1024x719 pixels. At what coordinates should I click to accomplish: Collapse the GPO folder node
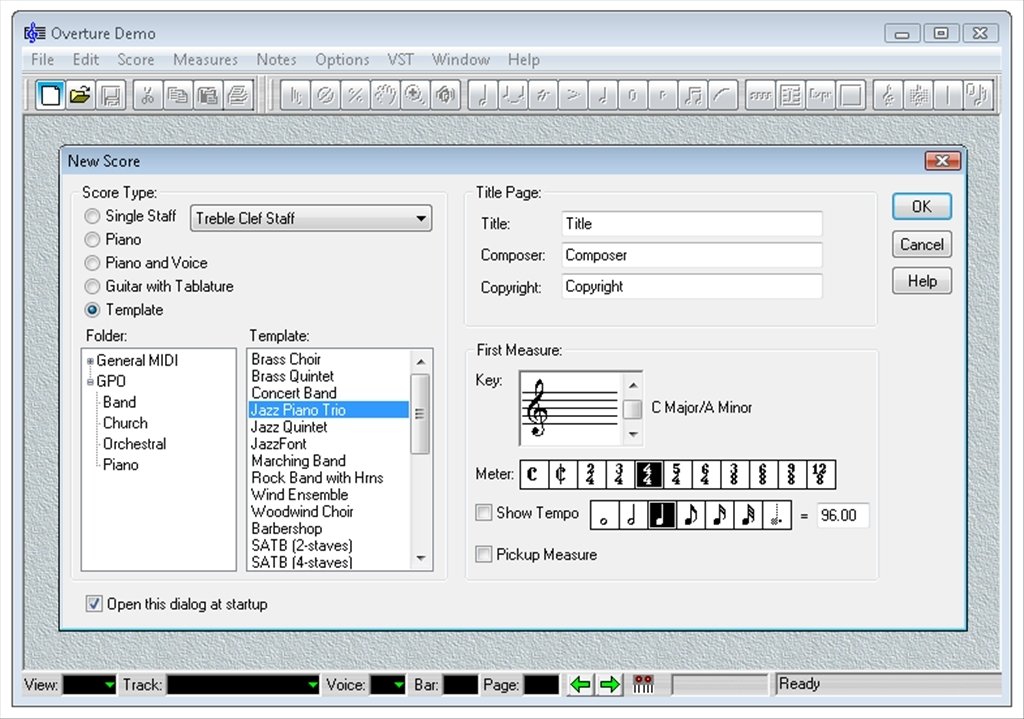point(90,382)
